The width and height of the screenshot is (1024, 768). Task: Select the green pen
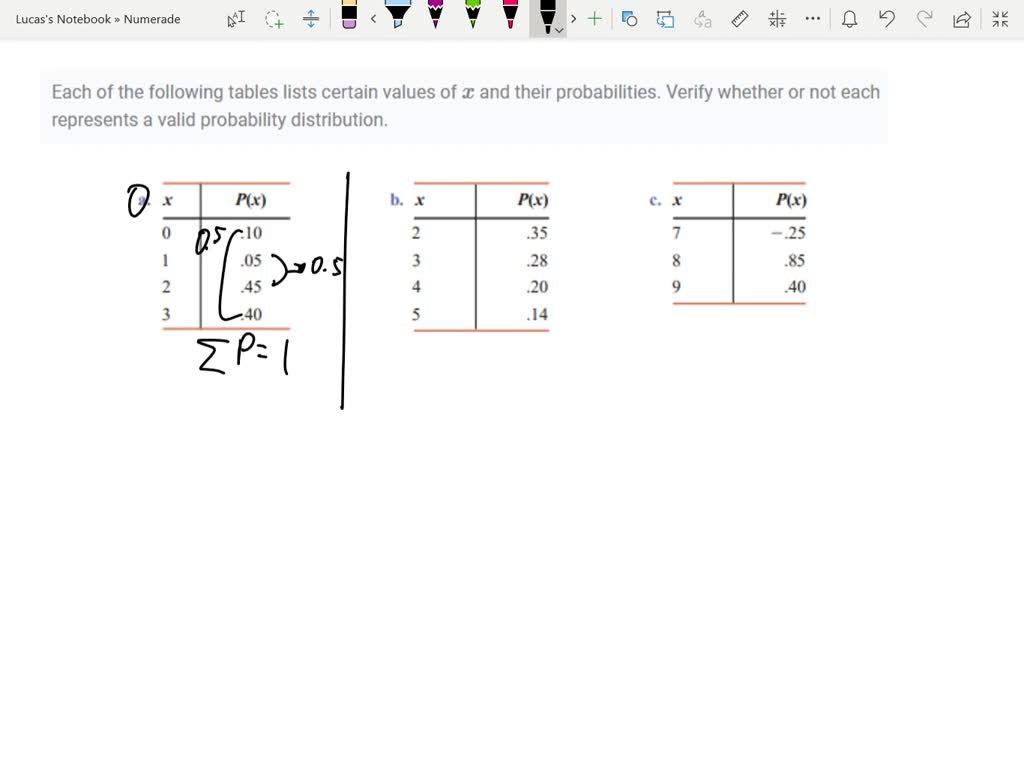click(x=473, y=14)
